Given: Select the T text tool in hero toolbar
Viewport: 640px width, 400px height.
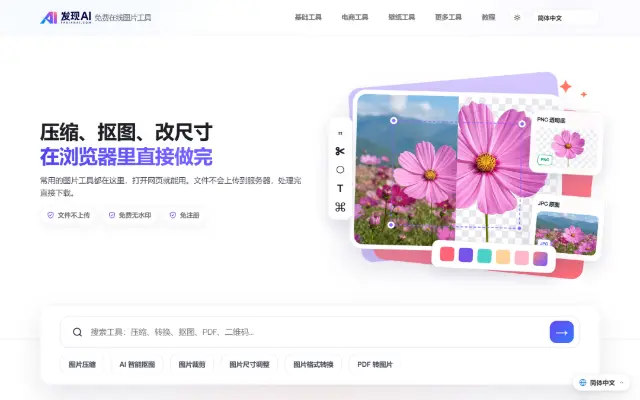Looking at the screenshot, I should coord(340,189).
